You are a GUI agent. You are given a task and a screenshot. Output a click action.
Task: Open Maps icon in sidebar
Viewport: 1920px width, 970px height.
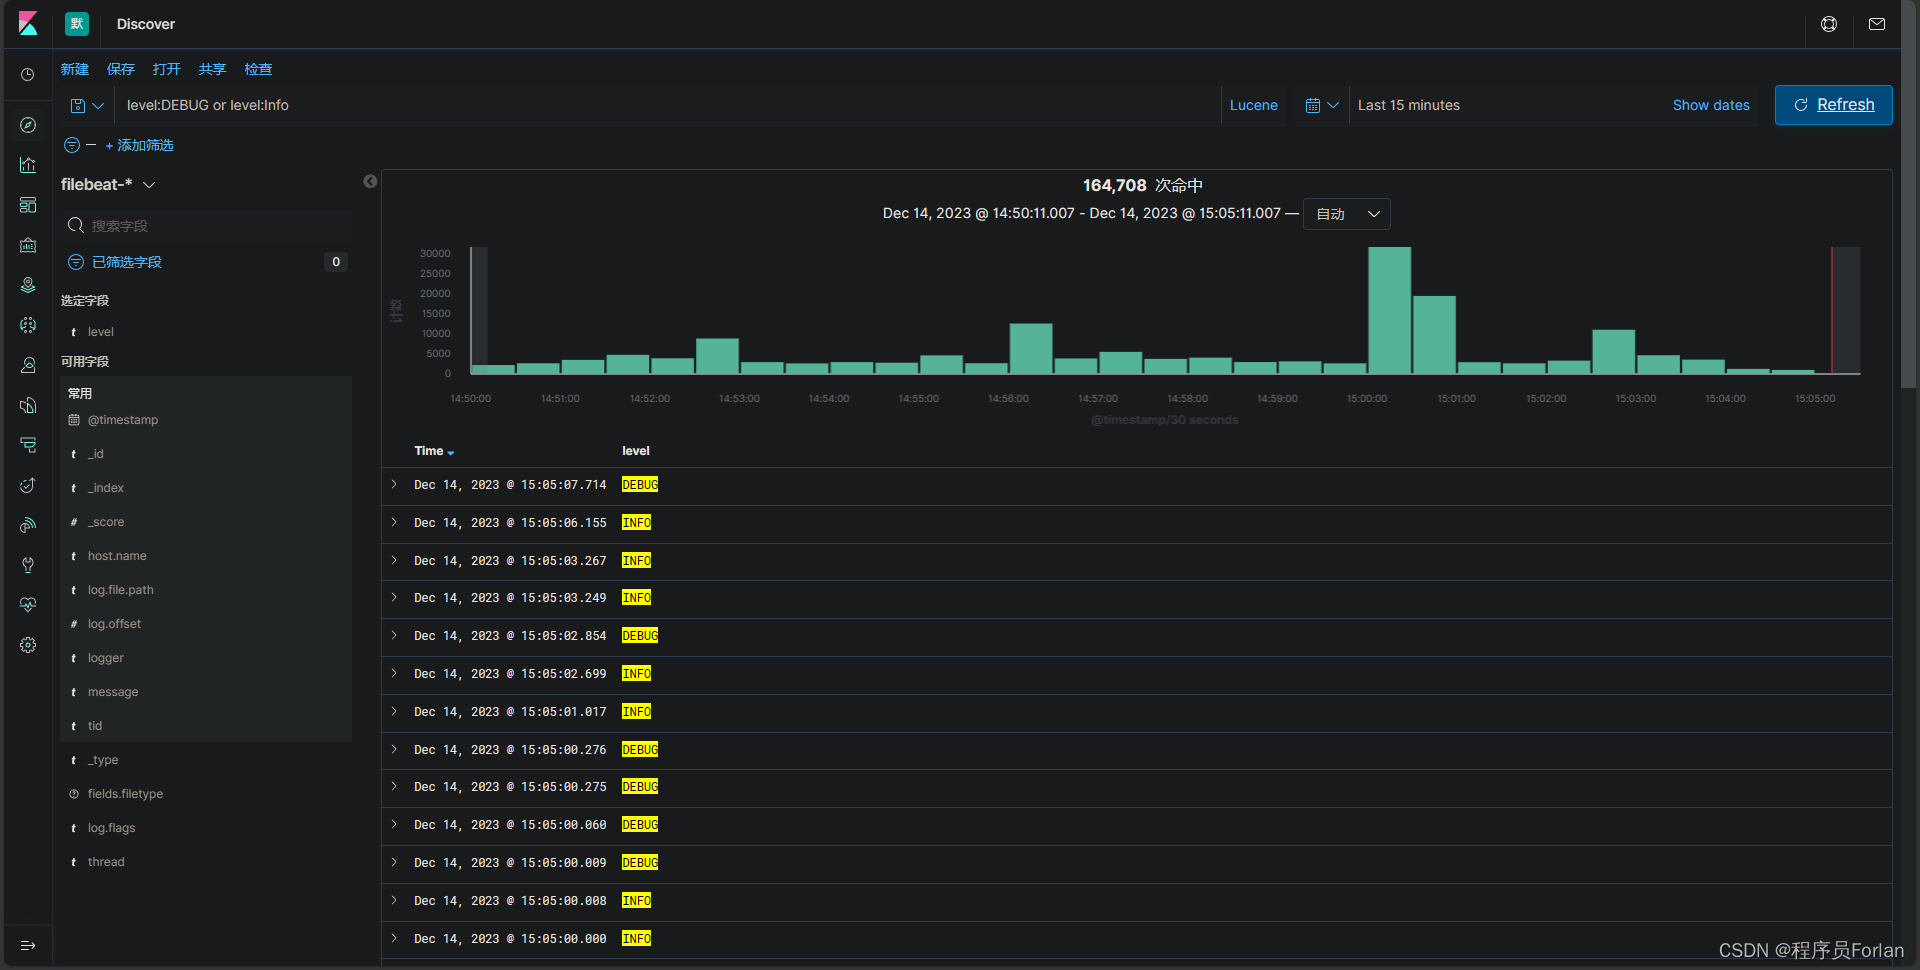[28, 285]
